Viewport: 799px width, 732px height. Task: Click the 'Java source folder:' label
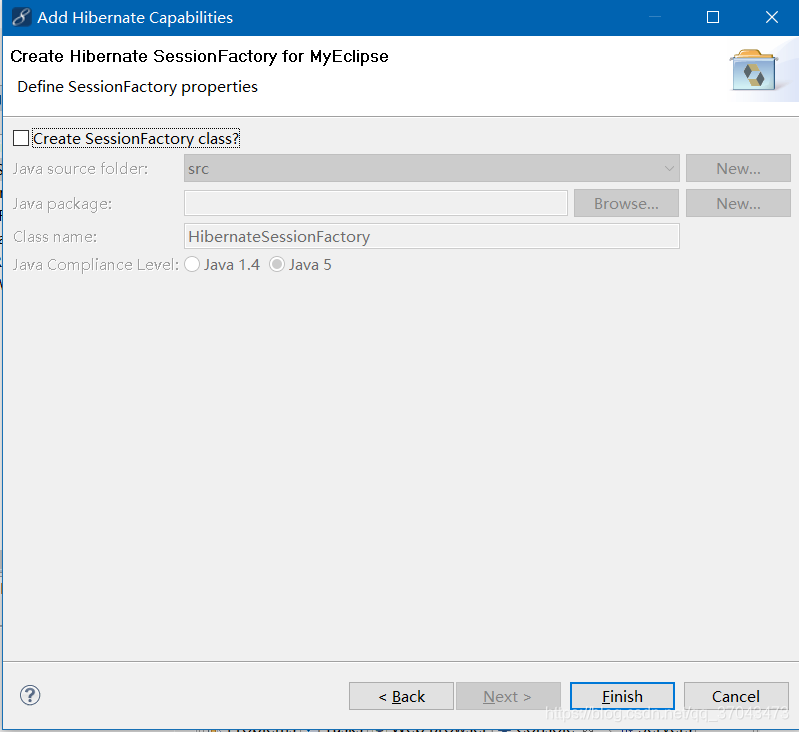(x=81, y=169)
